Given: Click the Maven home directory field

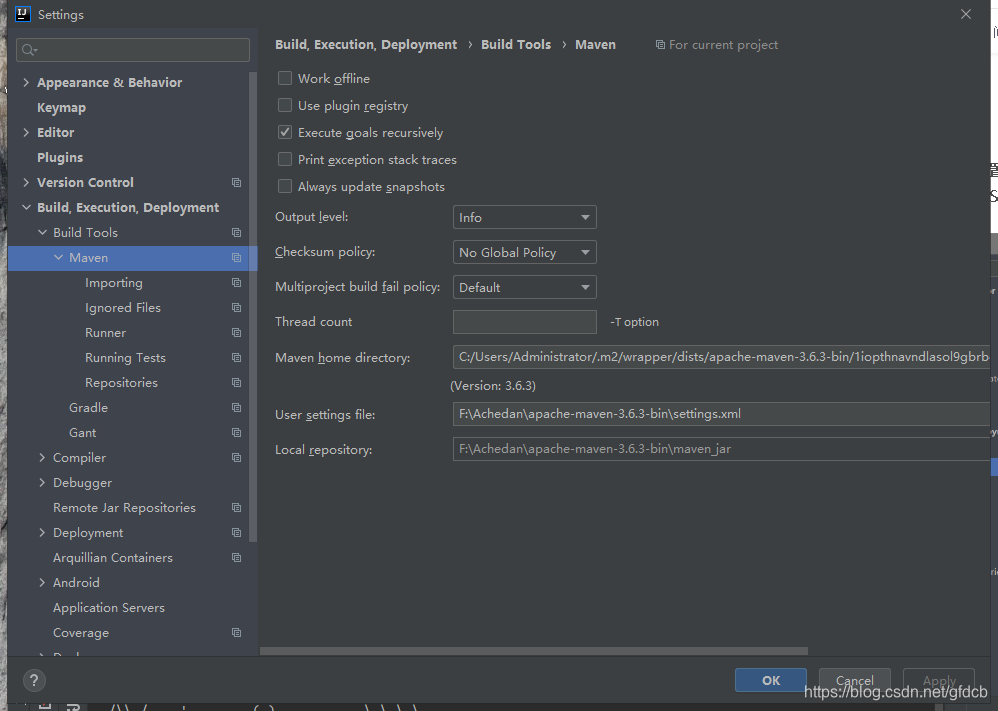Looking at the screenshot, I should (x=721, y=357).
